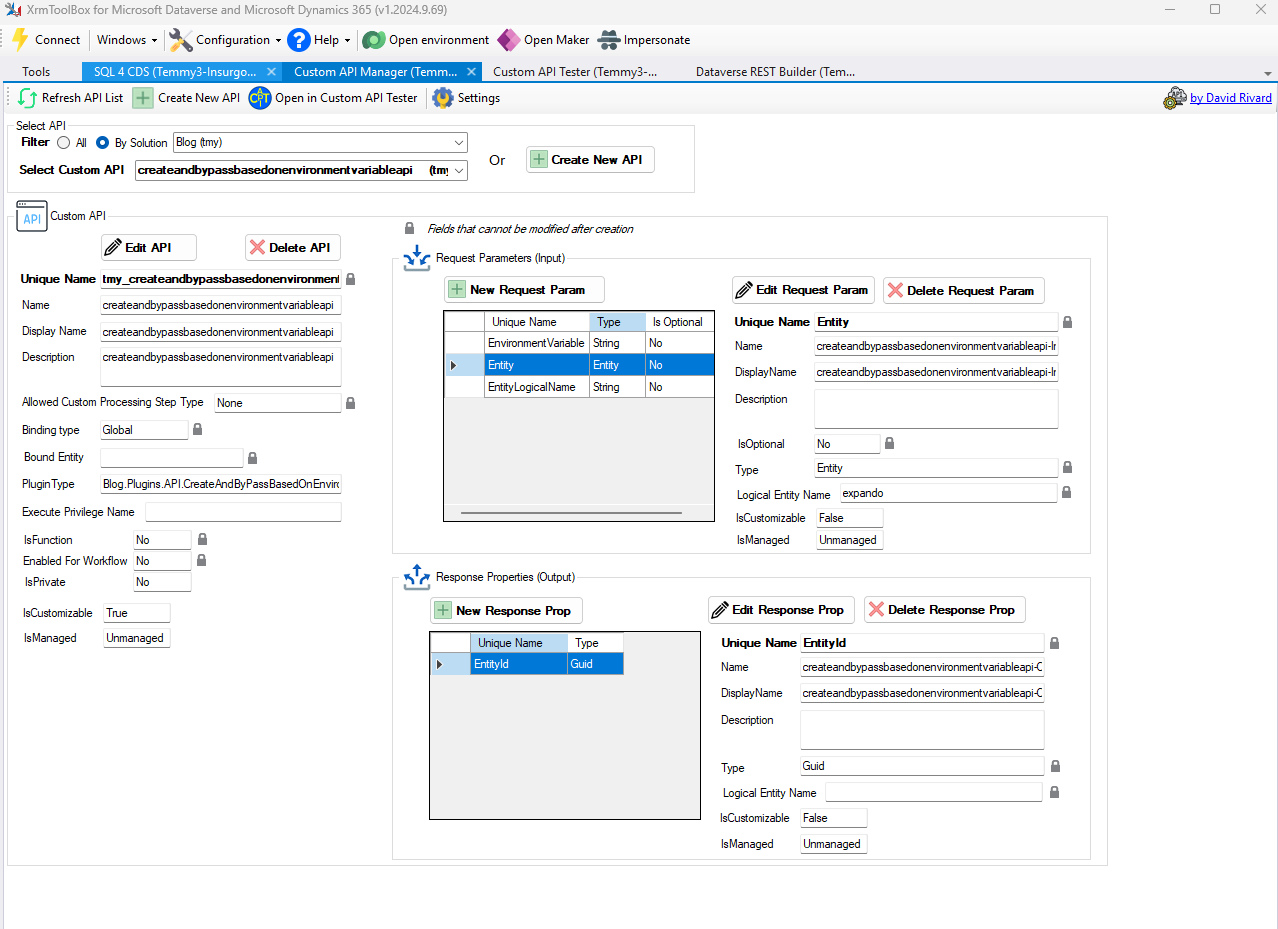
Task: Click the Refresh API List icon
Action: pyautogui.click(x=28, y=98)
